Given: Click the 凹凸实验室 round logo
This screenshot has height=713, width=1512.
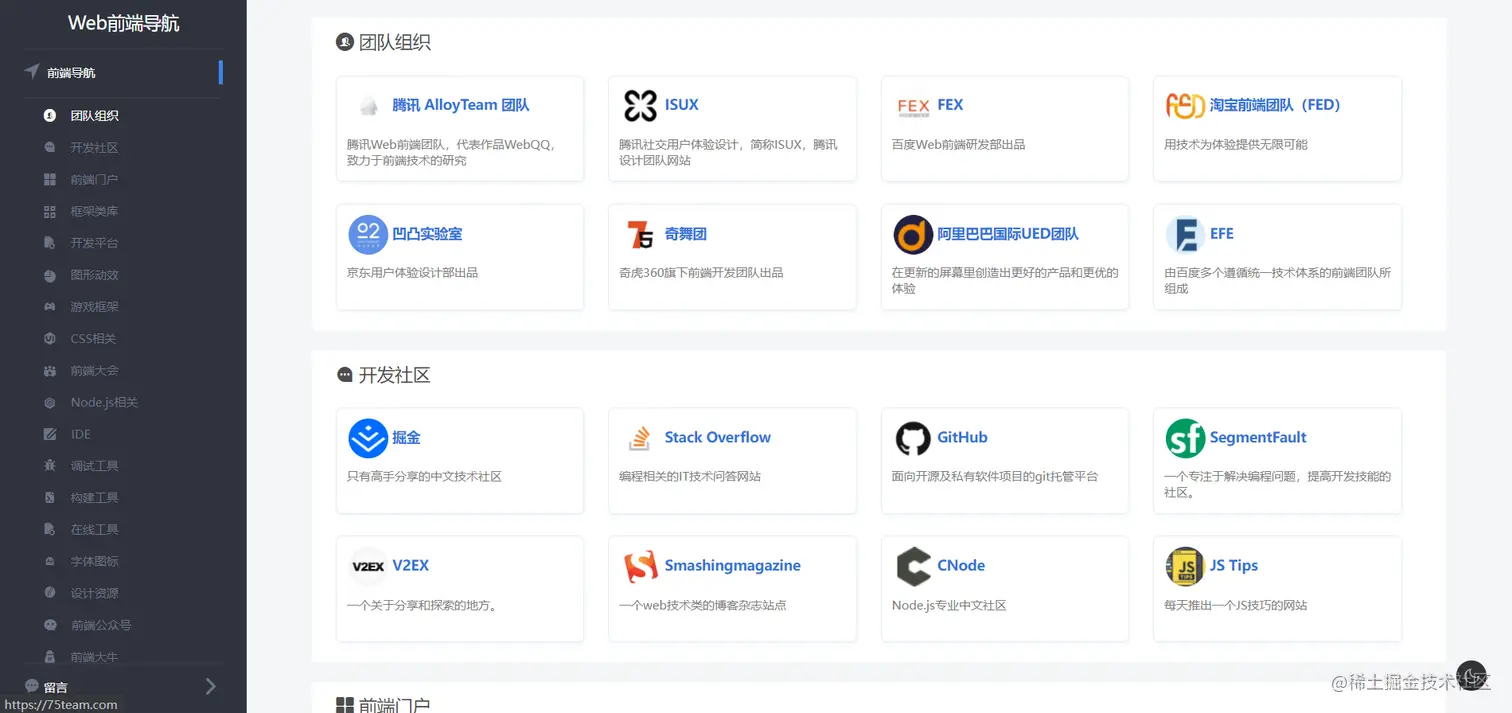Looking at the screenshot, I should (x=368, y=235).
